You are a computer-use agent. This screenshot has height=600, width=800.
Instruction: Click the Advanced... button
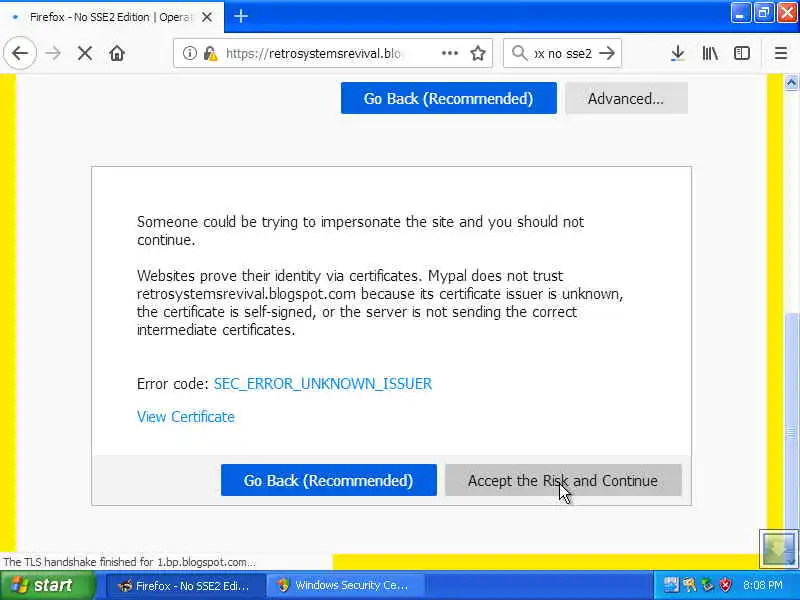click(626, 98)
